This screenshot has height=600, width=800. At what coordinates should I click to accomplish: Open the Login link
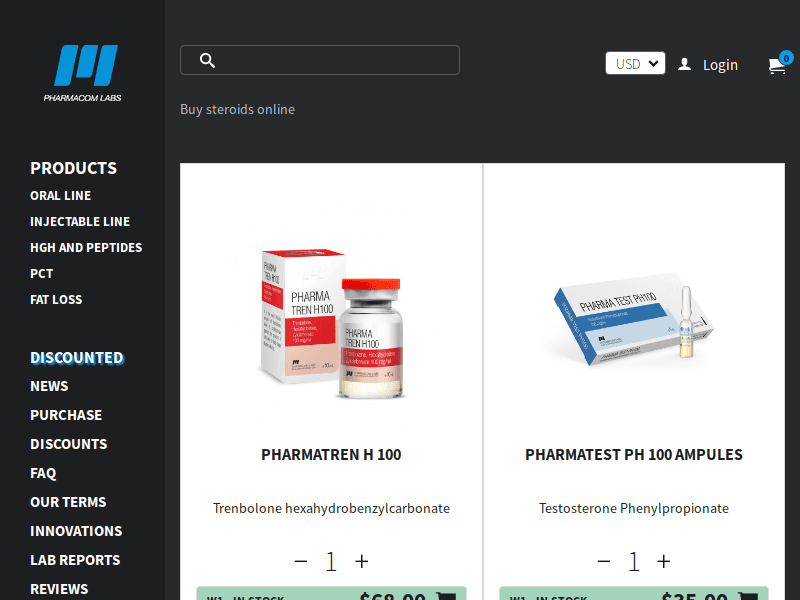point(720,65)
